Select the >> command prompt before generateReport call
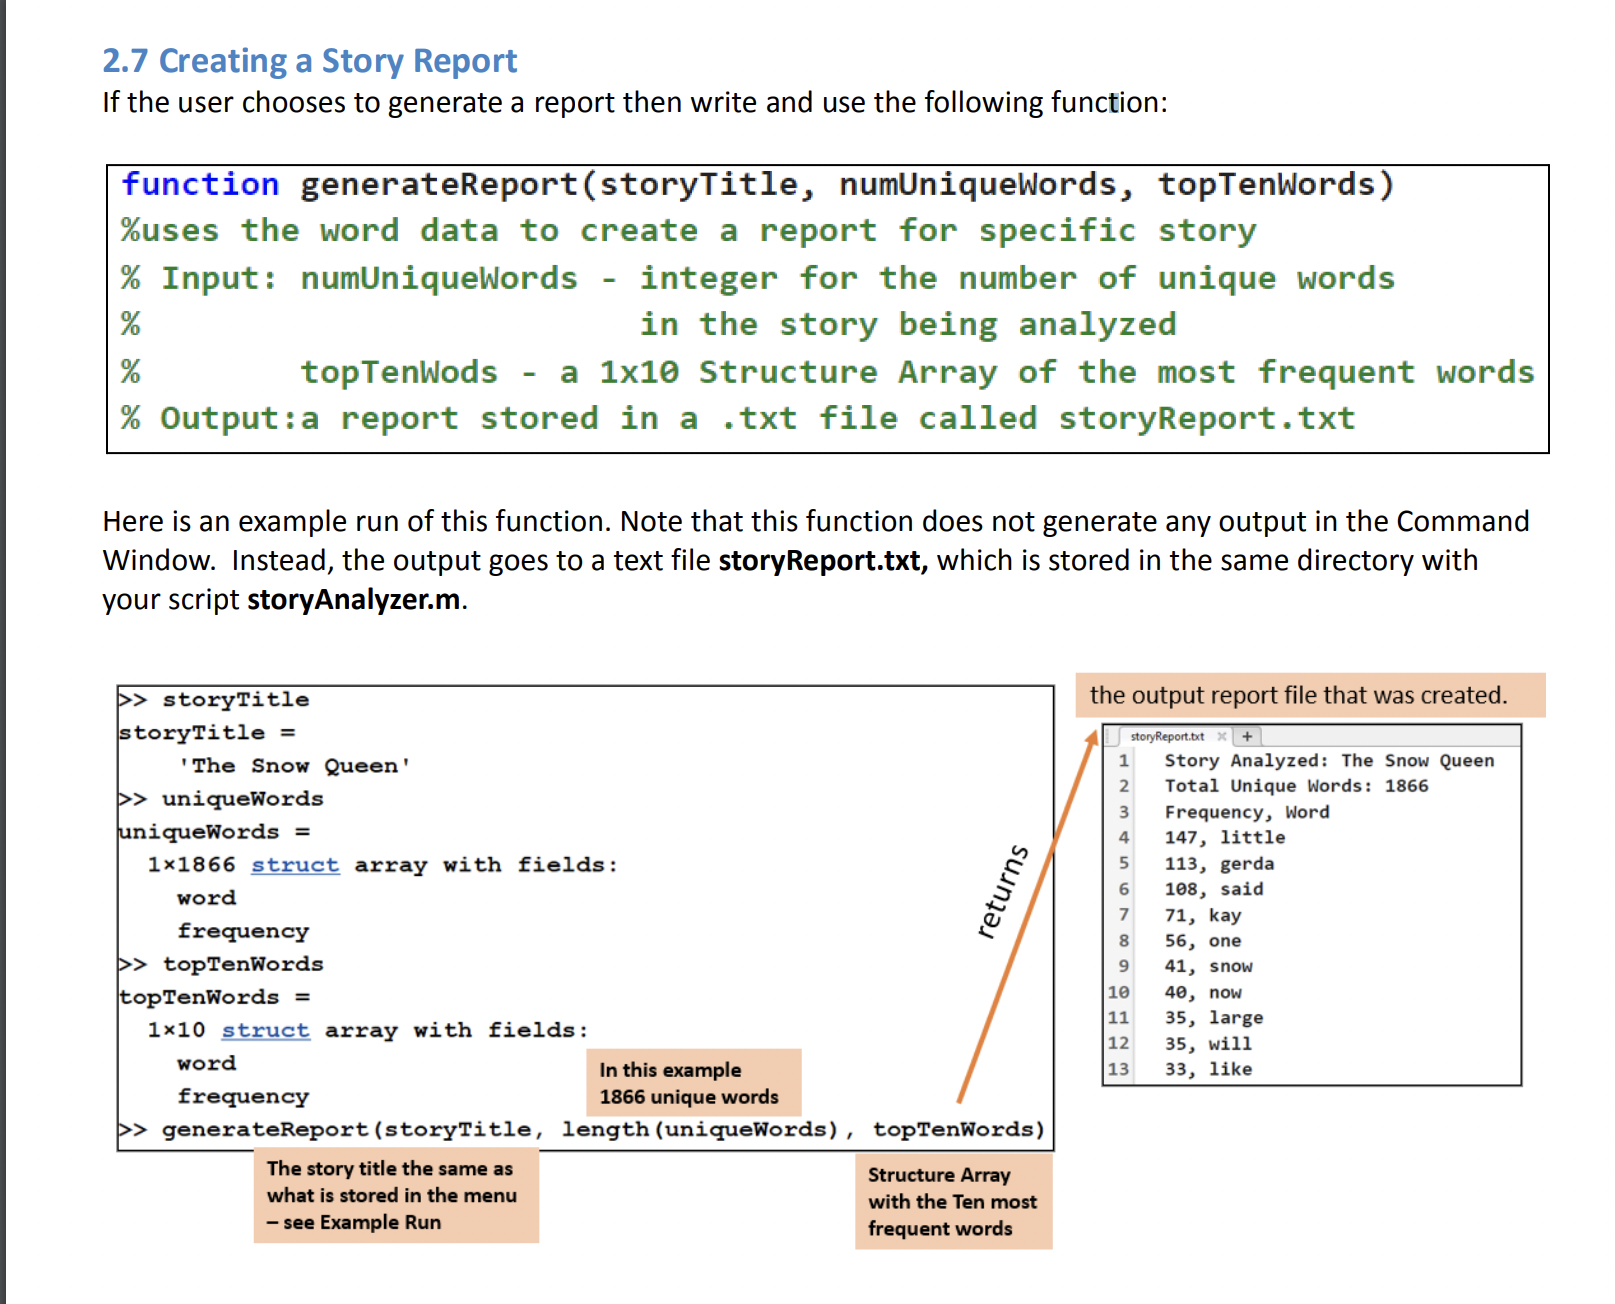1615x1304 pixels. pos(133,1129)
